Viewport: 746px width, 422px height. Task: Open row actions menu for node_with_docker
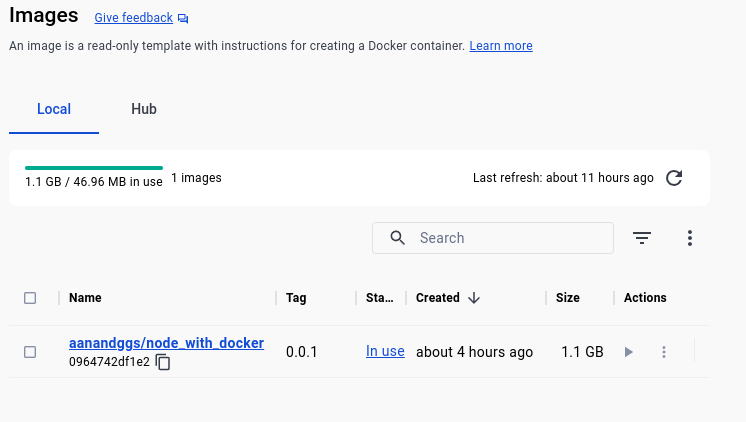(x=664, y=352)
